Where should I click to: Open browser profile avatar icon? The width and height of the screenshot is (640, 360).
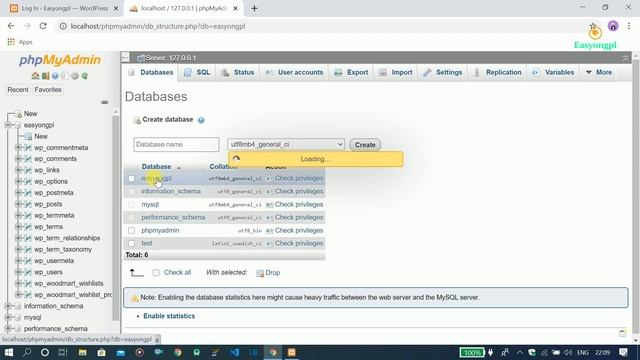[x=613, y=26]
